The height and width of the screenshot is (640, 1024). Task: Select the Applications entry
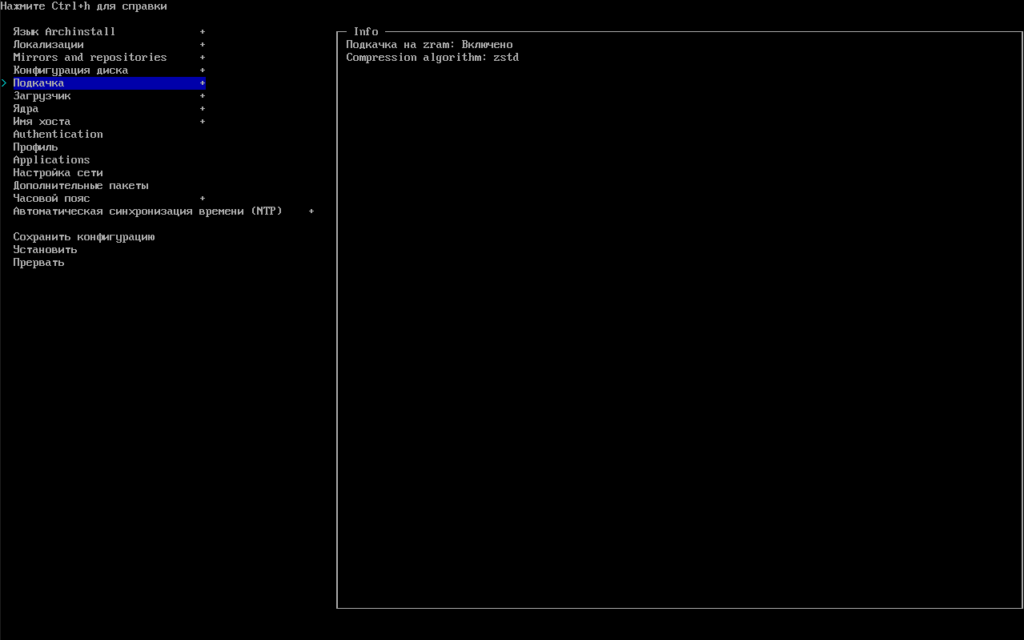click(x=51, y=160)
